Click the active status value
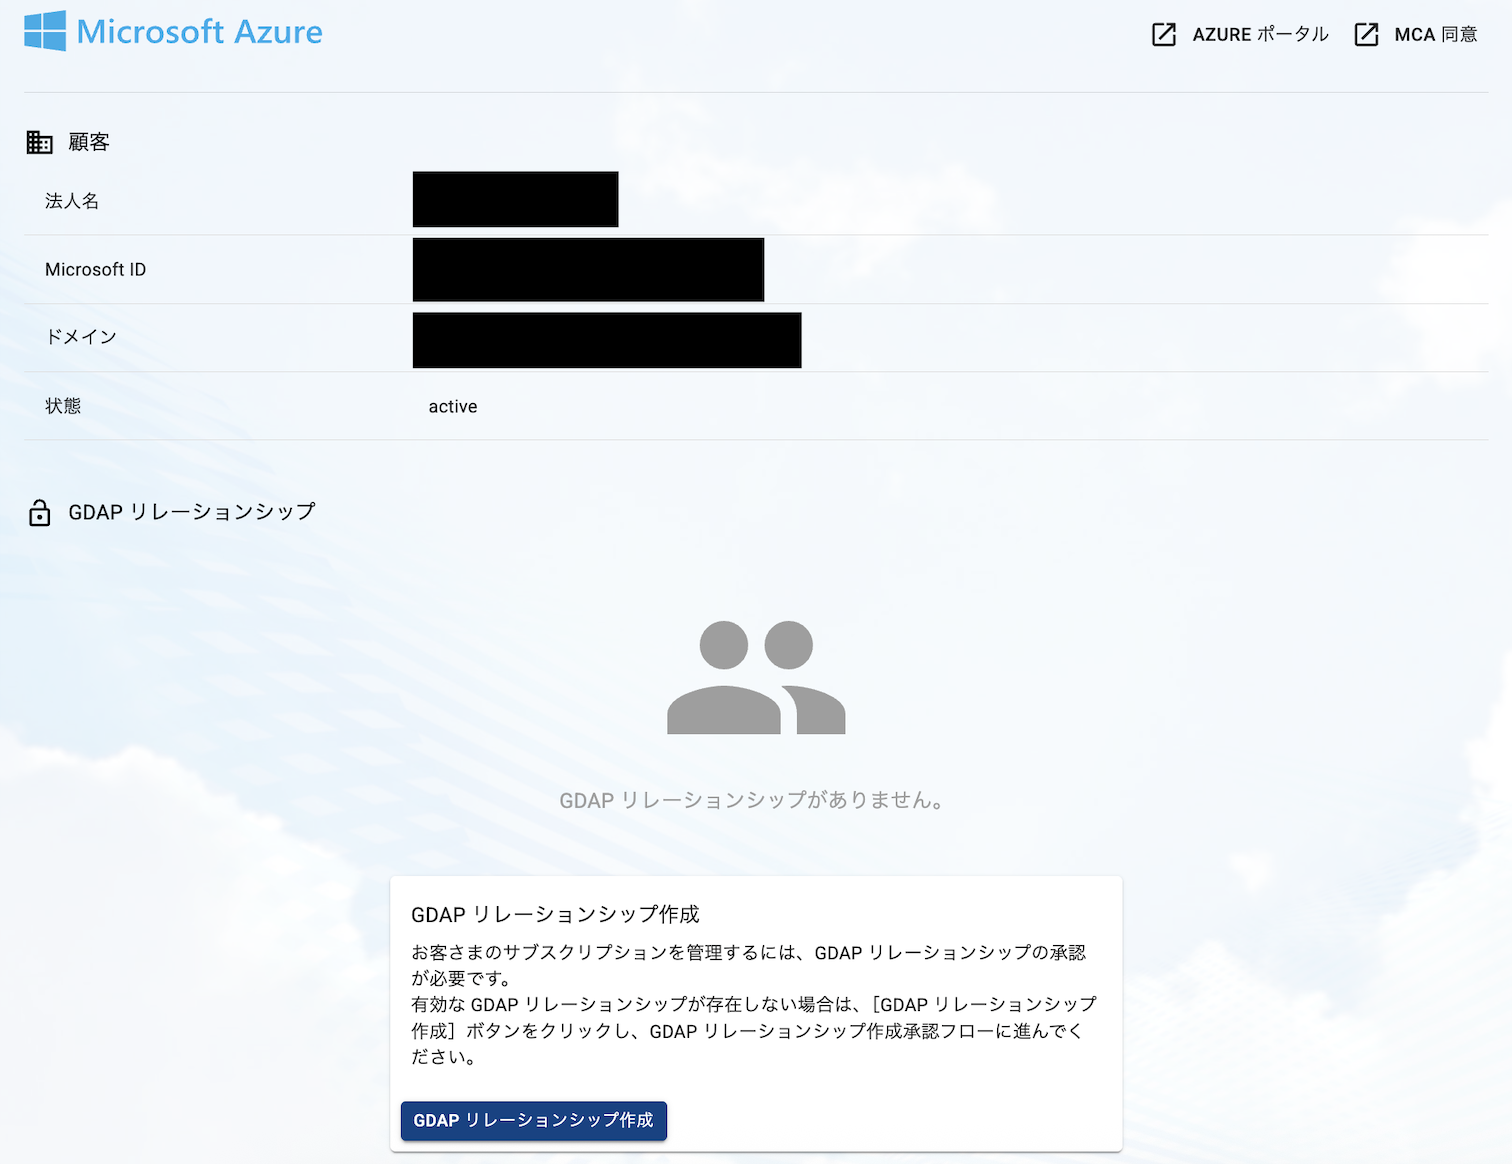Viewport: 1512px width, 1164px height. point(453,407)
